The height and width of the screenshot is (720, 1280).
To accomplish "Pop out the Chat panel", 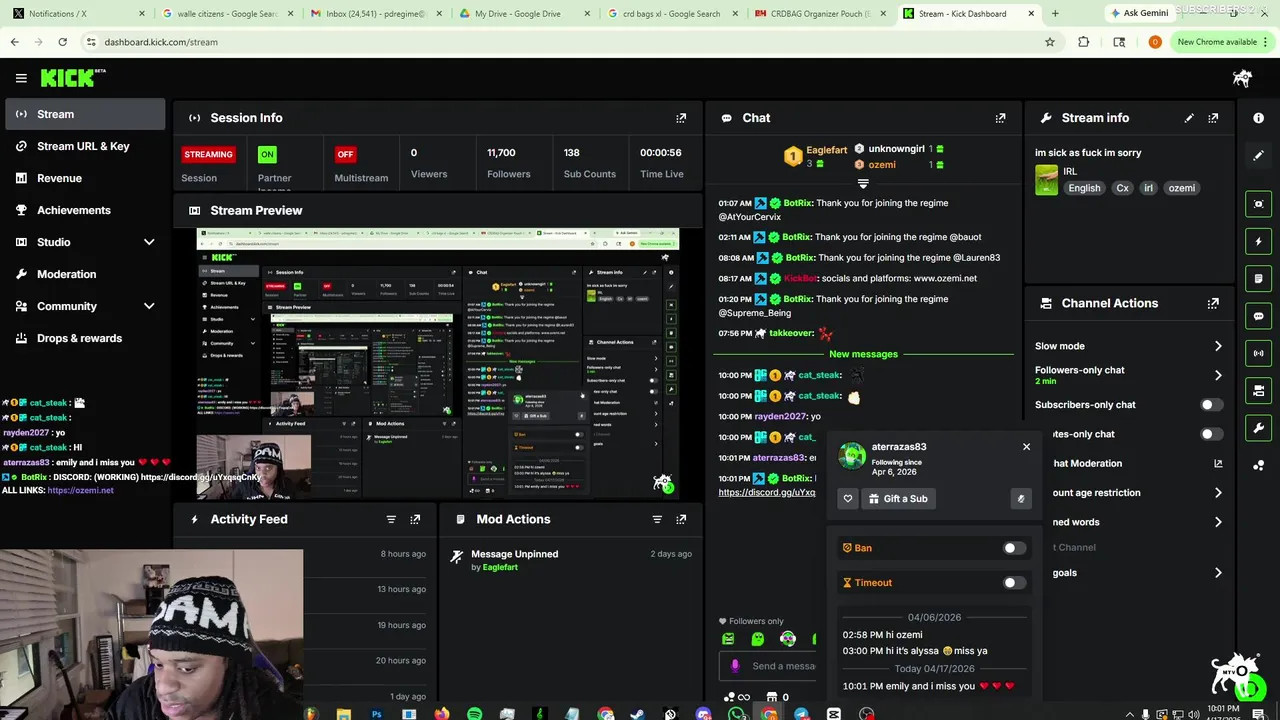I will pos(1000,118).
